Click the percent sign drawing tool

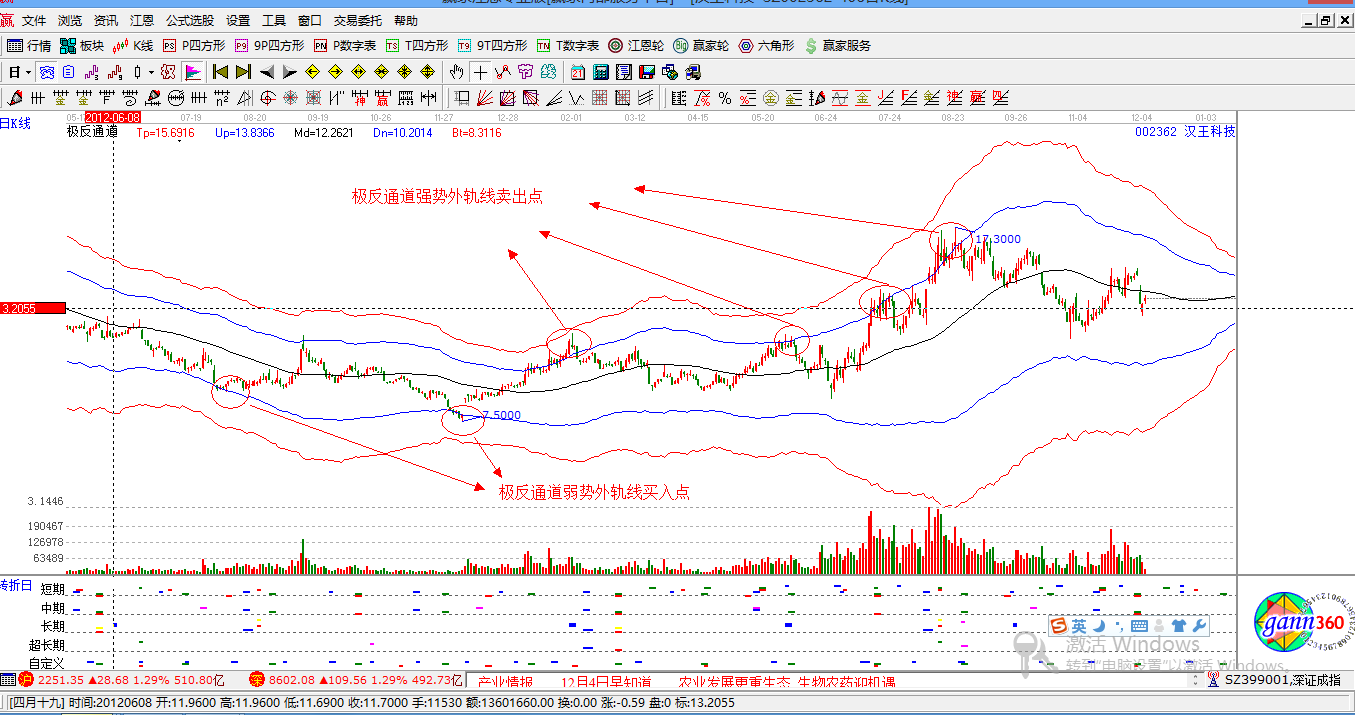[x=724, y=98]
